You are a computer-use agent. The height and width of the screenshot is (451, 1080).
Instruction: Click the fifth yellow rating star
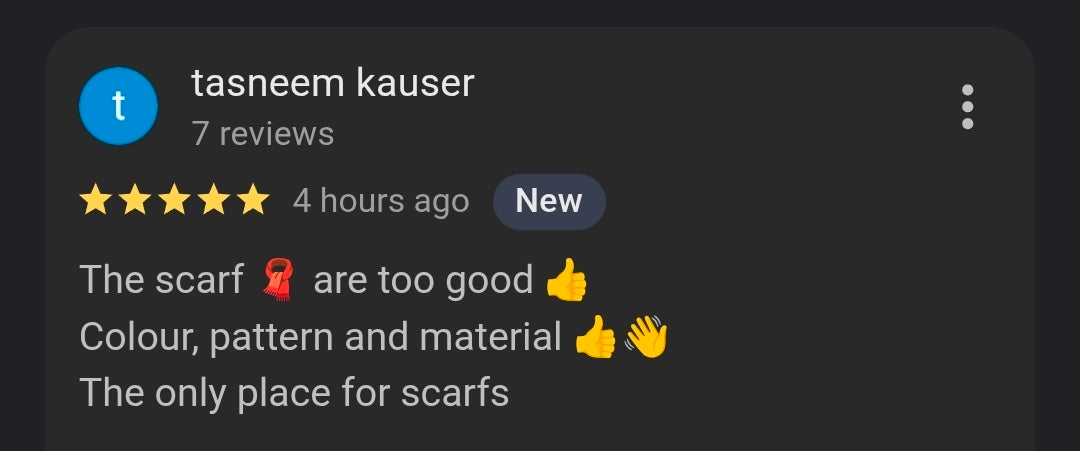coord(253,200)
